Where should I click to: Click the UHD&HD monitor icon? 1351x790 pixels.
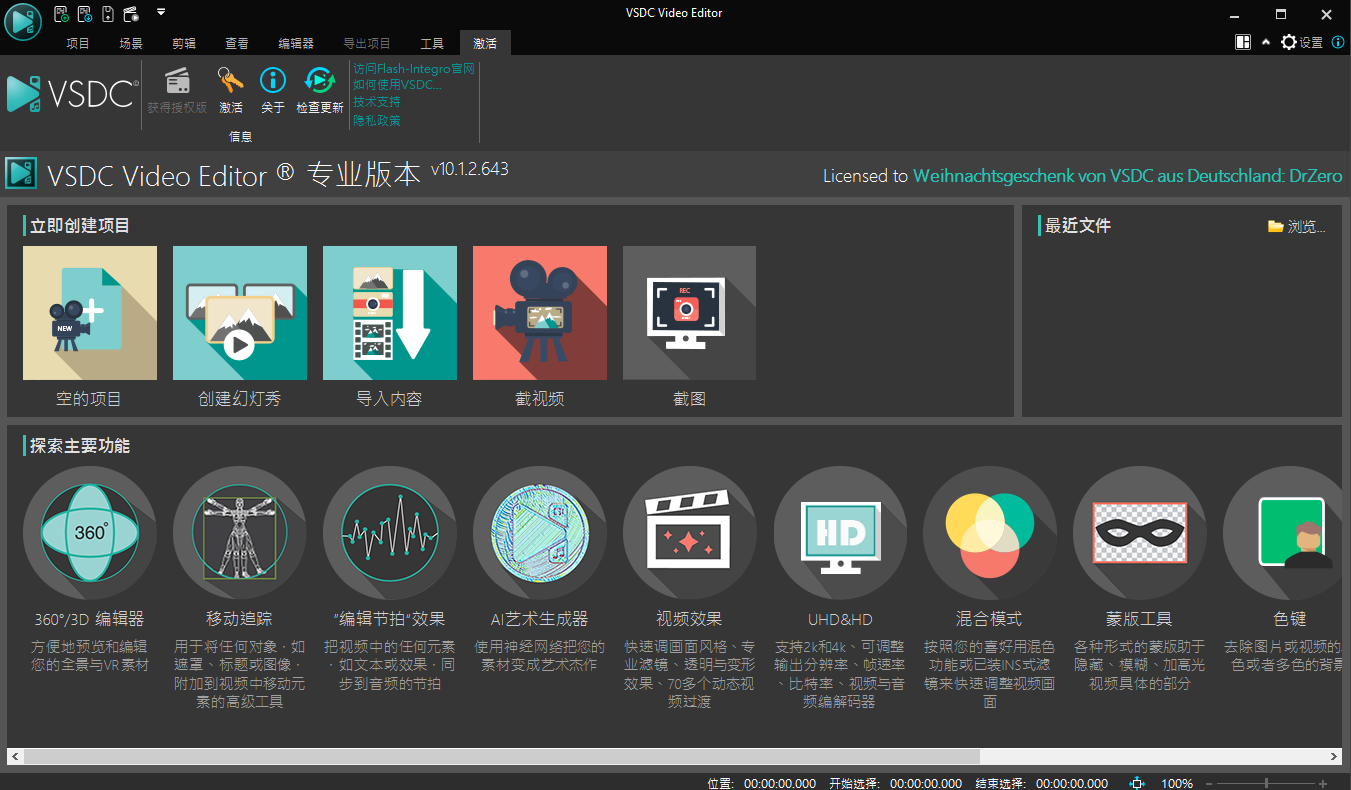[840, 533]
